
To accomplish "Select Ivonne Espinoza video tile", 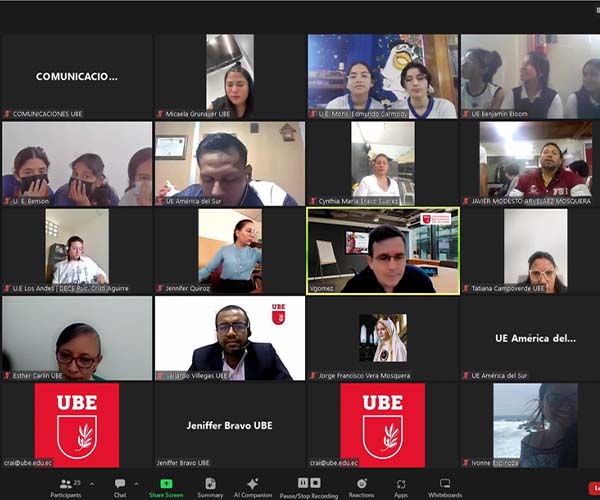I will coord(530,425).
